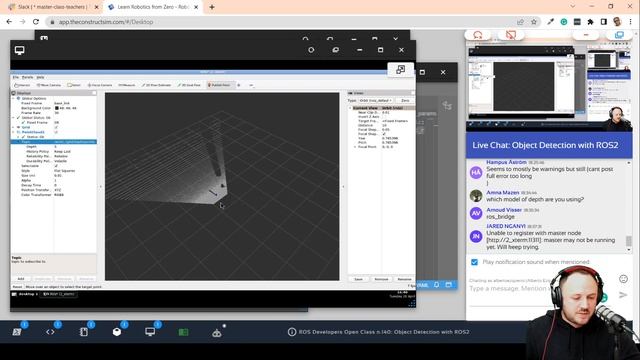Image resolution: width=640 pixels, height=360 pixels.
Task: Toggle the PointCloud2 display checkbox
Action: [56, 132]
